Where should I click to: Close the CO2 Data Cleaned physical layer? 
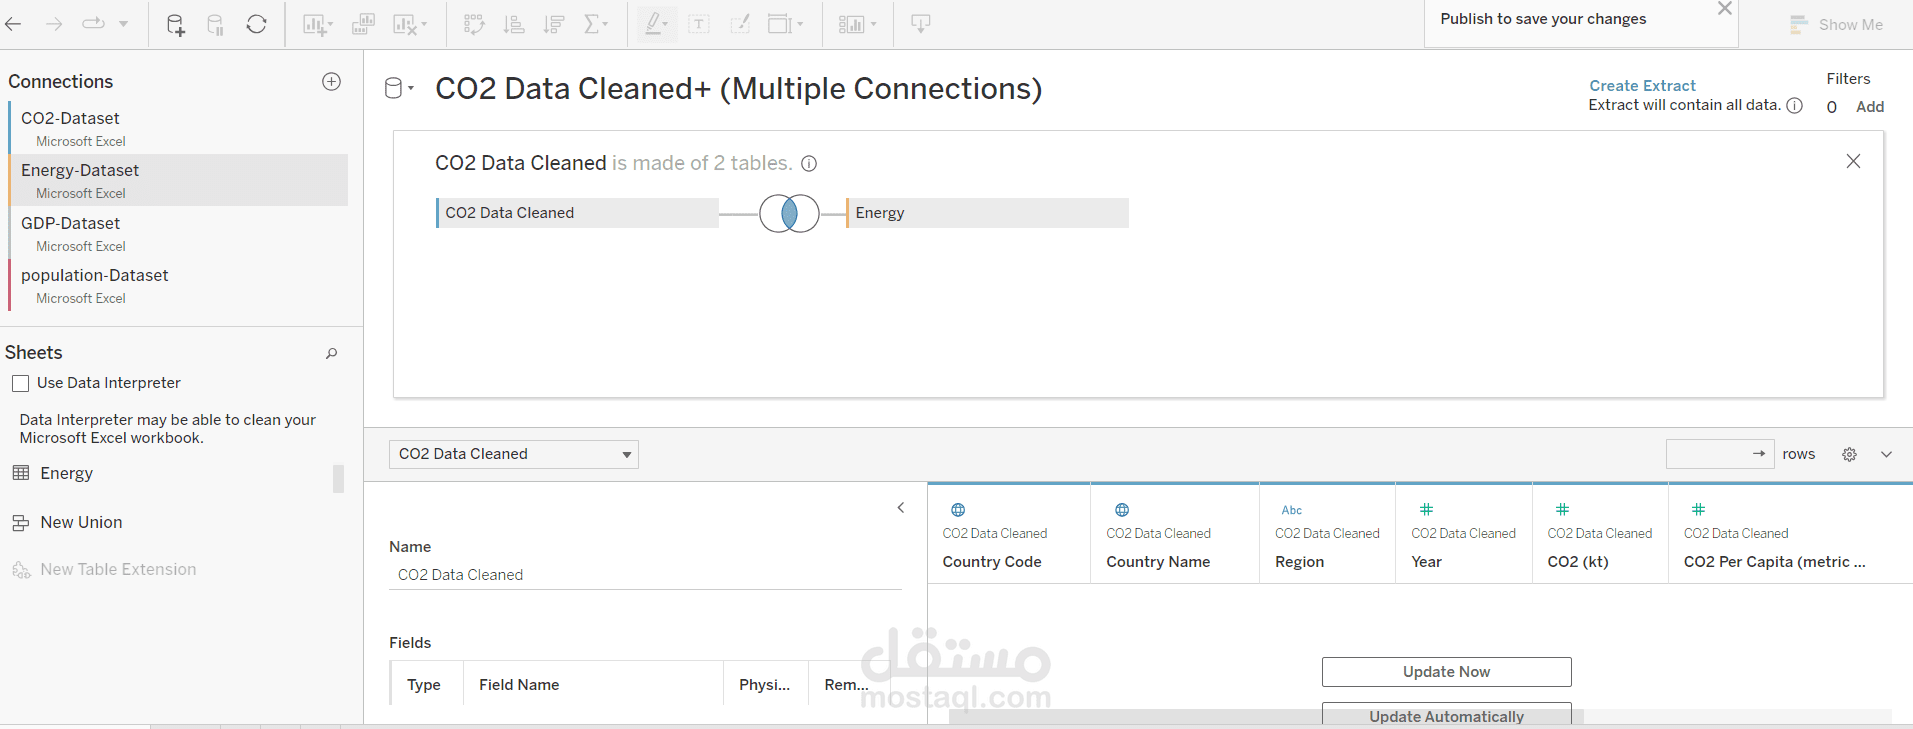pos(1853,161)
